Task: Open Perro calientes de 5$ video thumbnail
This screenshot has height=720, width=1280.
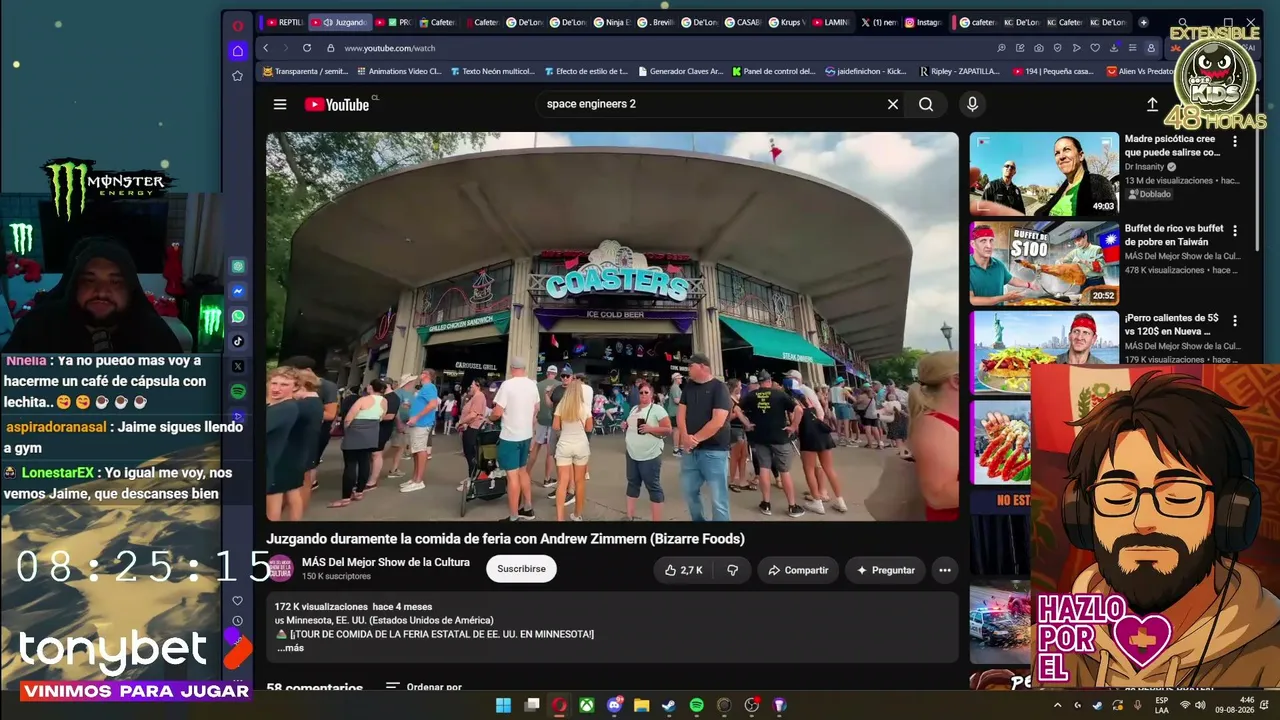Action: 1044,352
